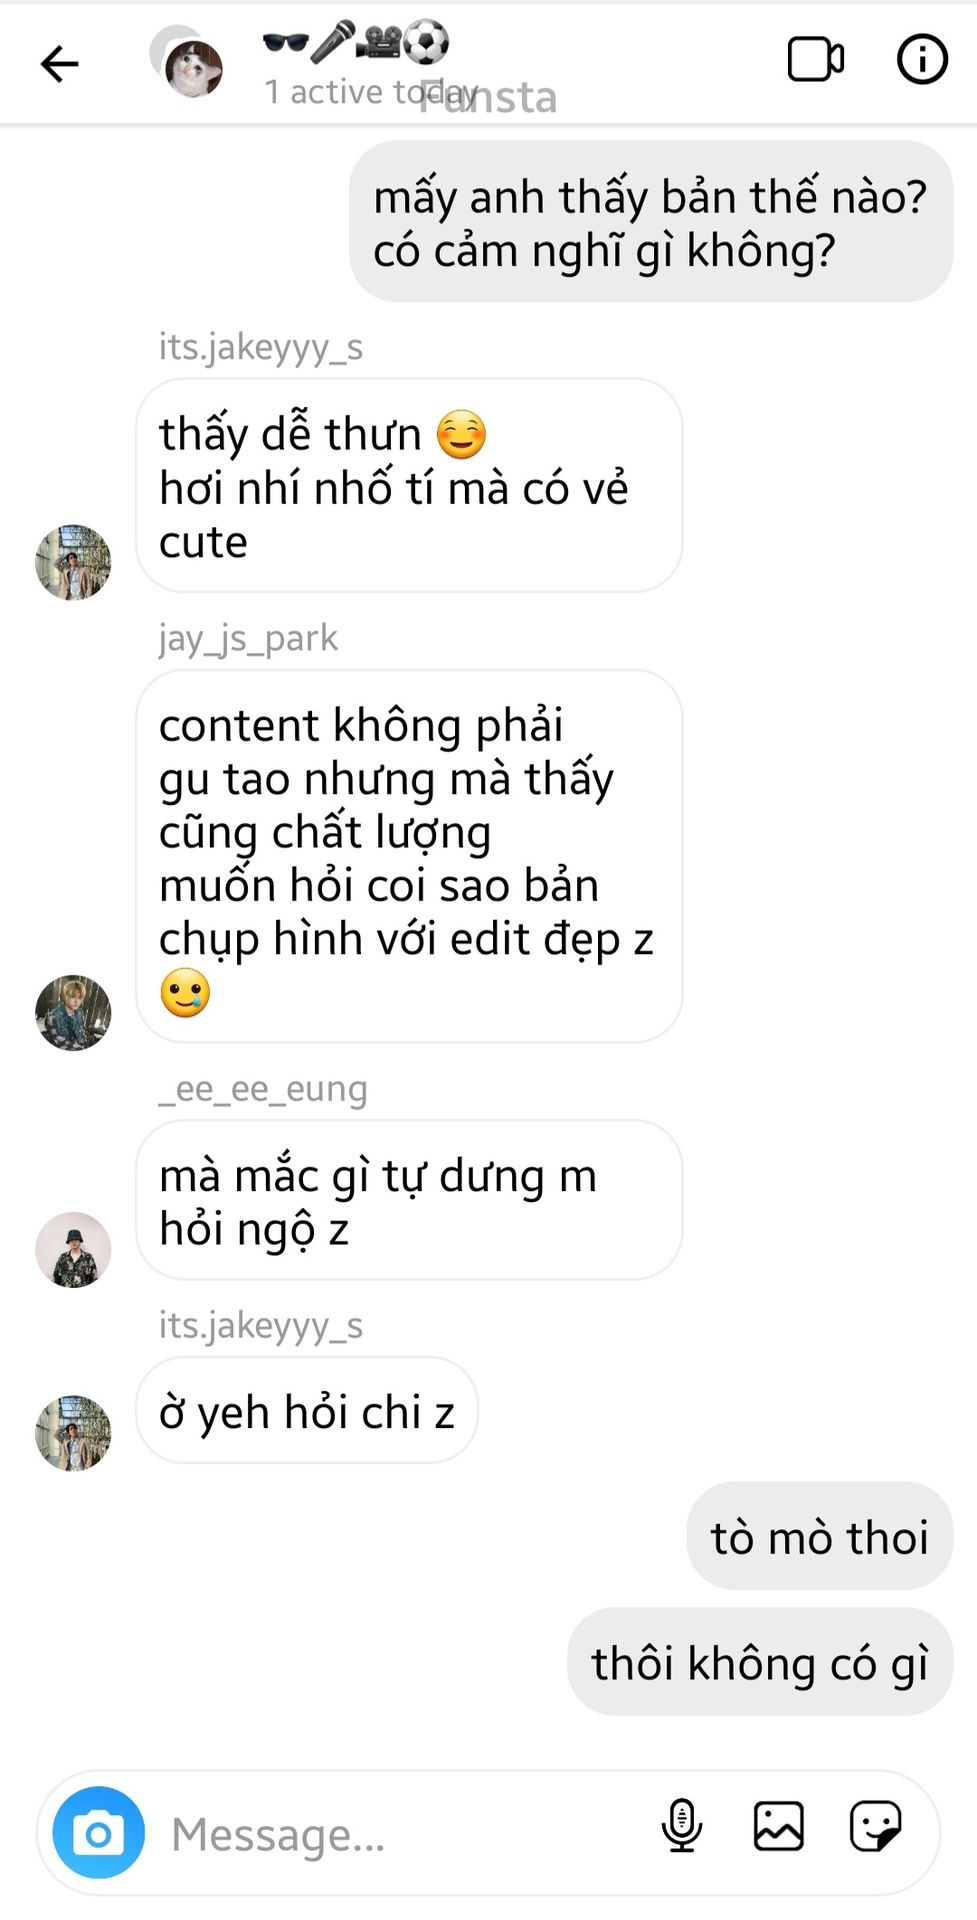
Task: Tap avatar beside the 'ờ yeh hỏi chi z' message
Action: [73, 1432]
